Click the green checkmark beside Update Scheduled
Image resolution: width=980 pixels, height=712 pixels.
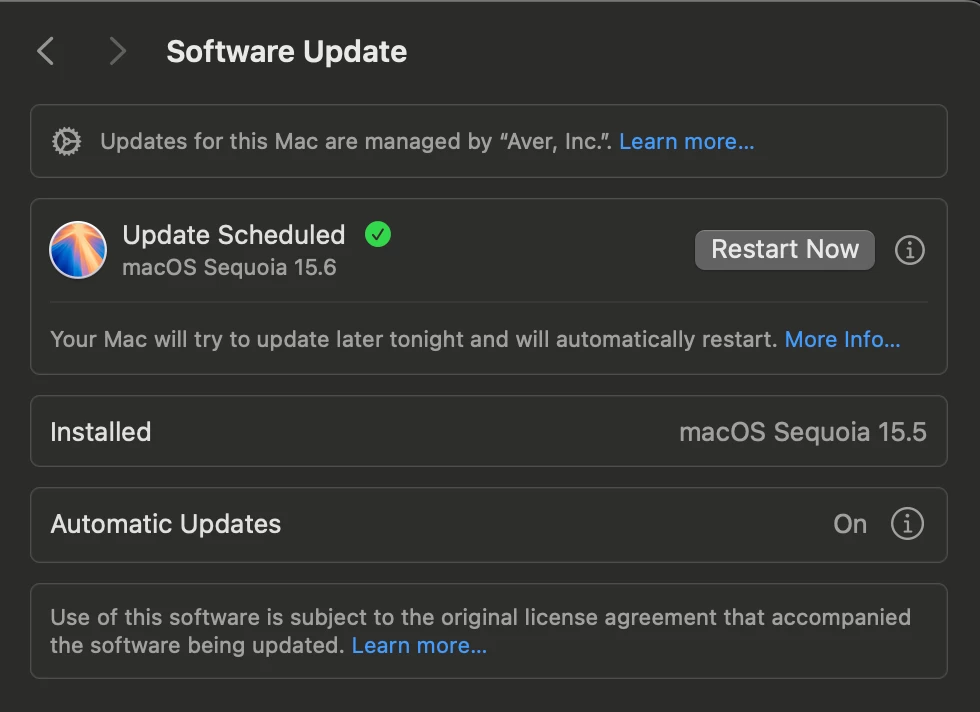[378, 234]
